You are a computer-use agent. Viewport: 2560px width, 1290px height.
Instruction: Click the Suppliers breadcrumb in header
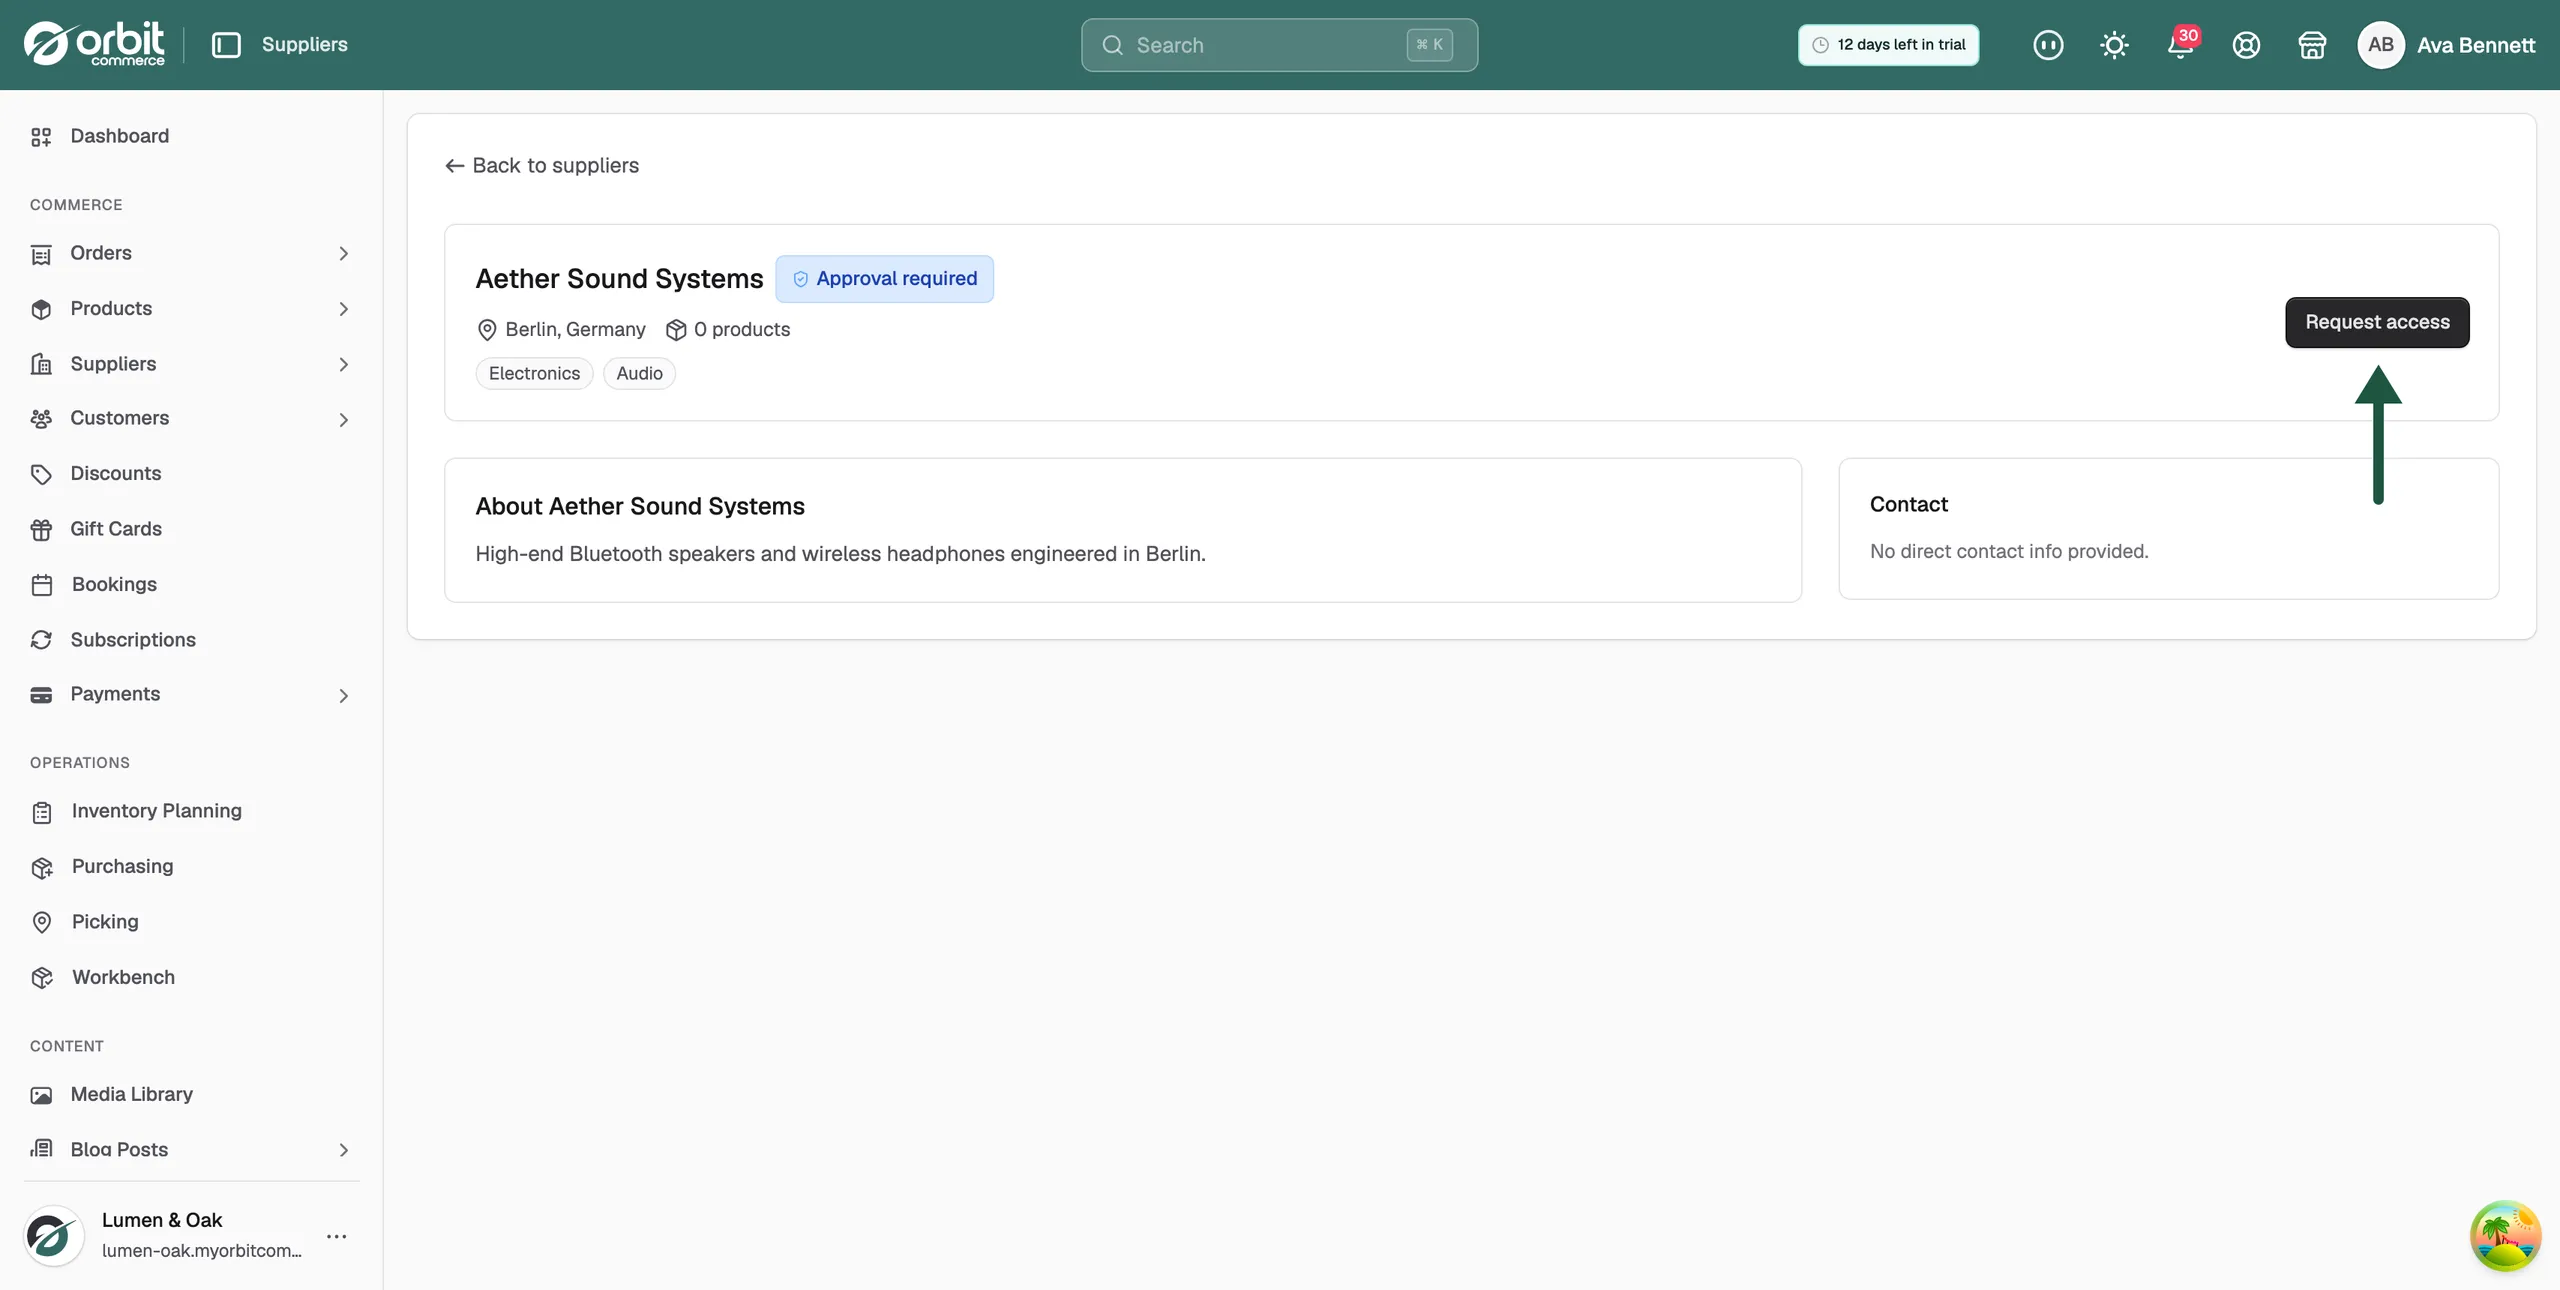[x=304, y=44]
